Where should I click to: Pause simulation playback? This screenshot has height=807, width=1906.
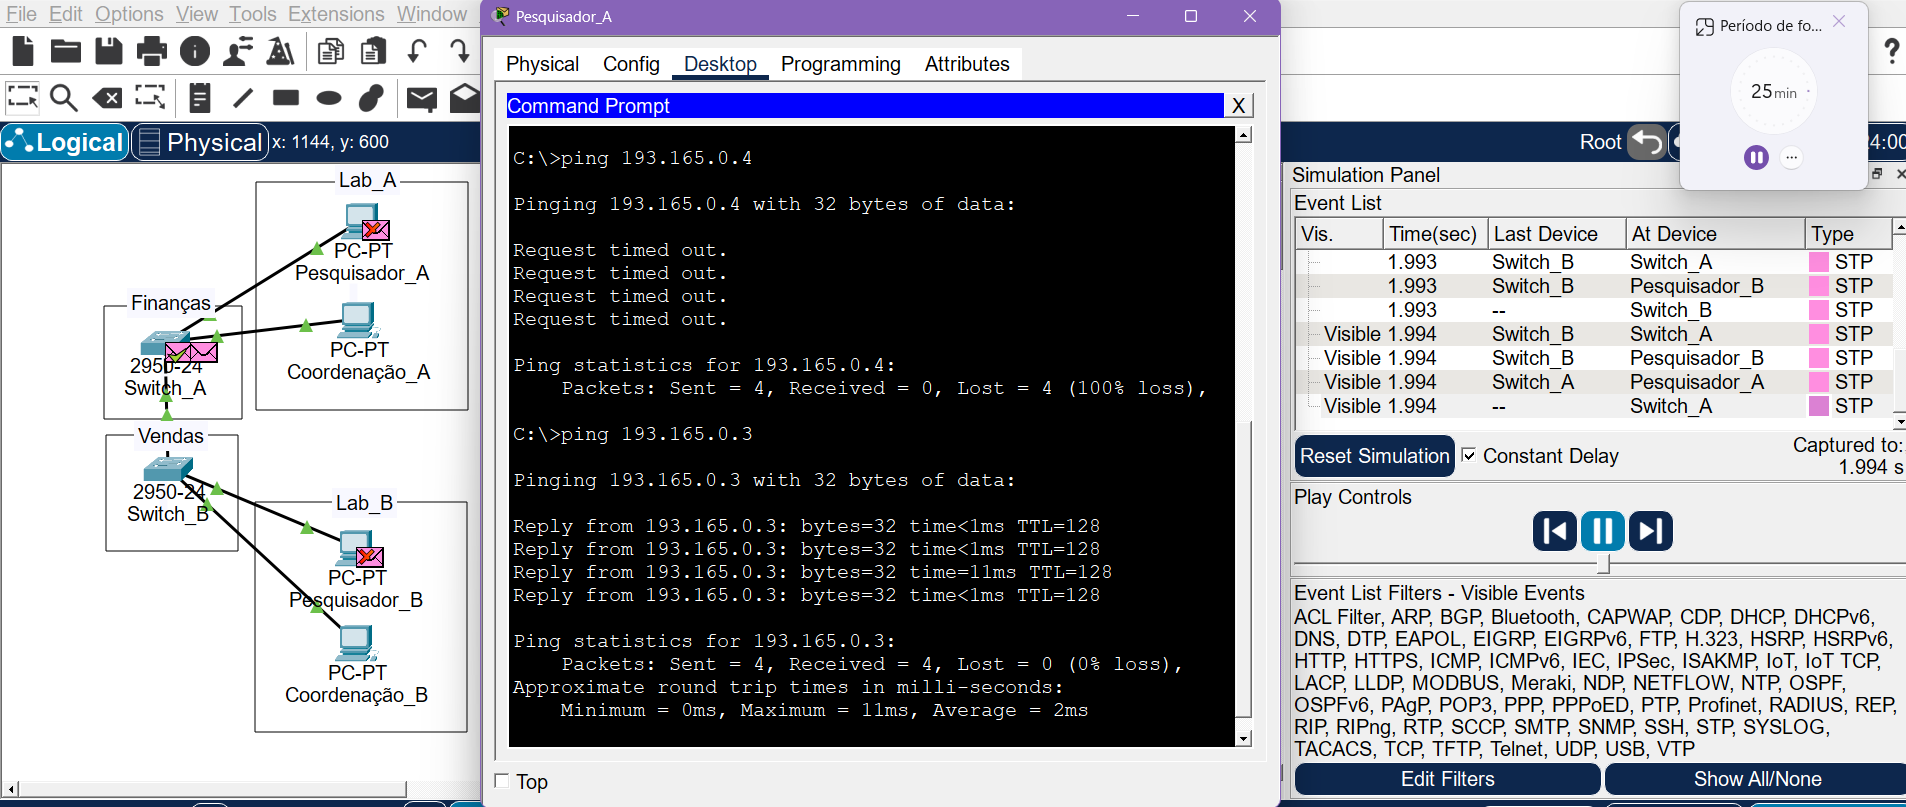point(1603,531)
